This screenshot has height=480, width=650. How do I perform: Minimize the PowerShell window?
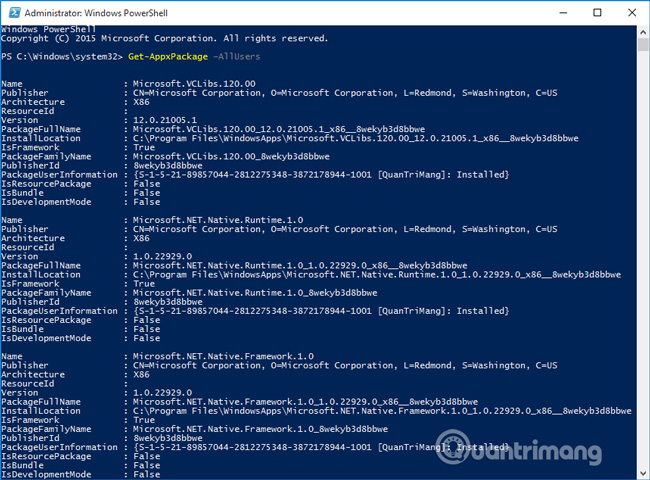[x=563, y=13]
